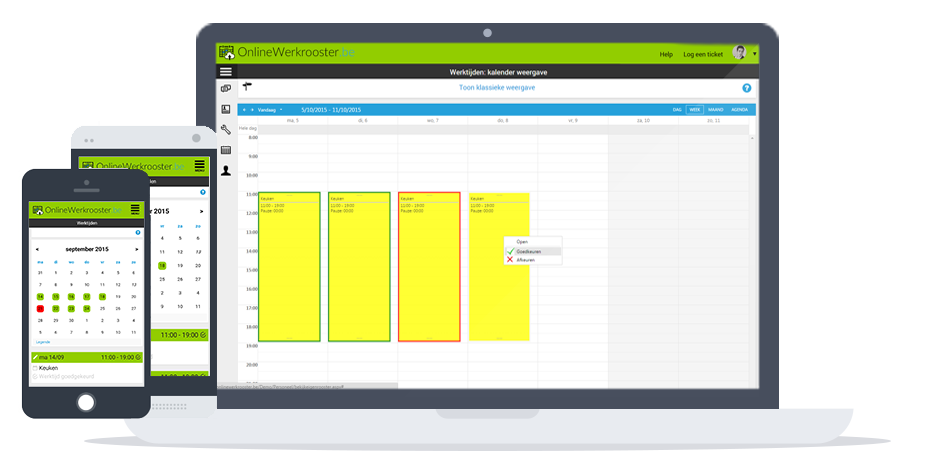Click the blue help question mark icon
The height and width of the screenshot is (454, 950).
tap(746, 88)
